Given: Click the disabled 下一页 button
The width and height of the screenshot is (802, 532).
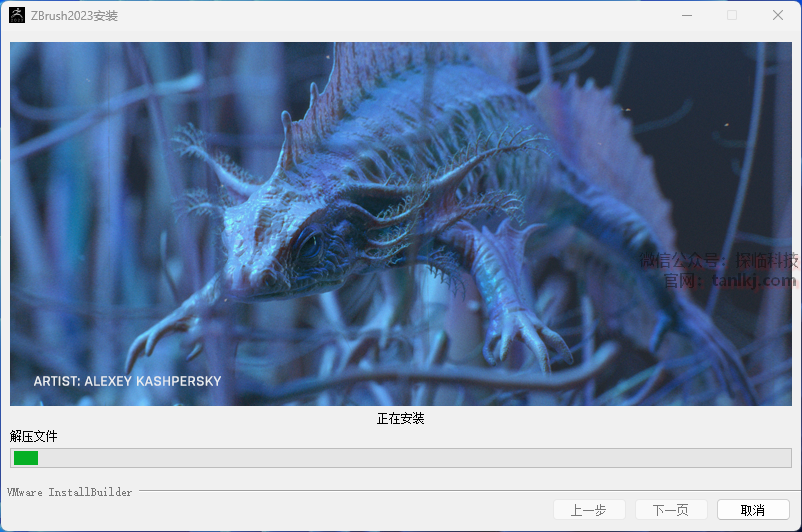Looking at the screenshot, I should tap(670, 510).
